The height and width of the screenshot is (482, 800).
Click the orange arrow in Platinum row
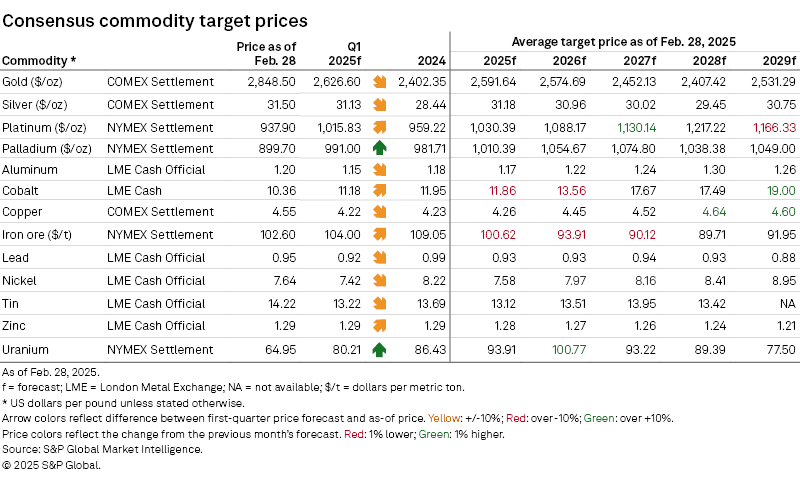pyautogui.click(x=380, y=127)
